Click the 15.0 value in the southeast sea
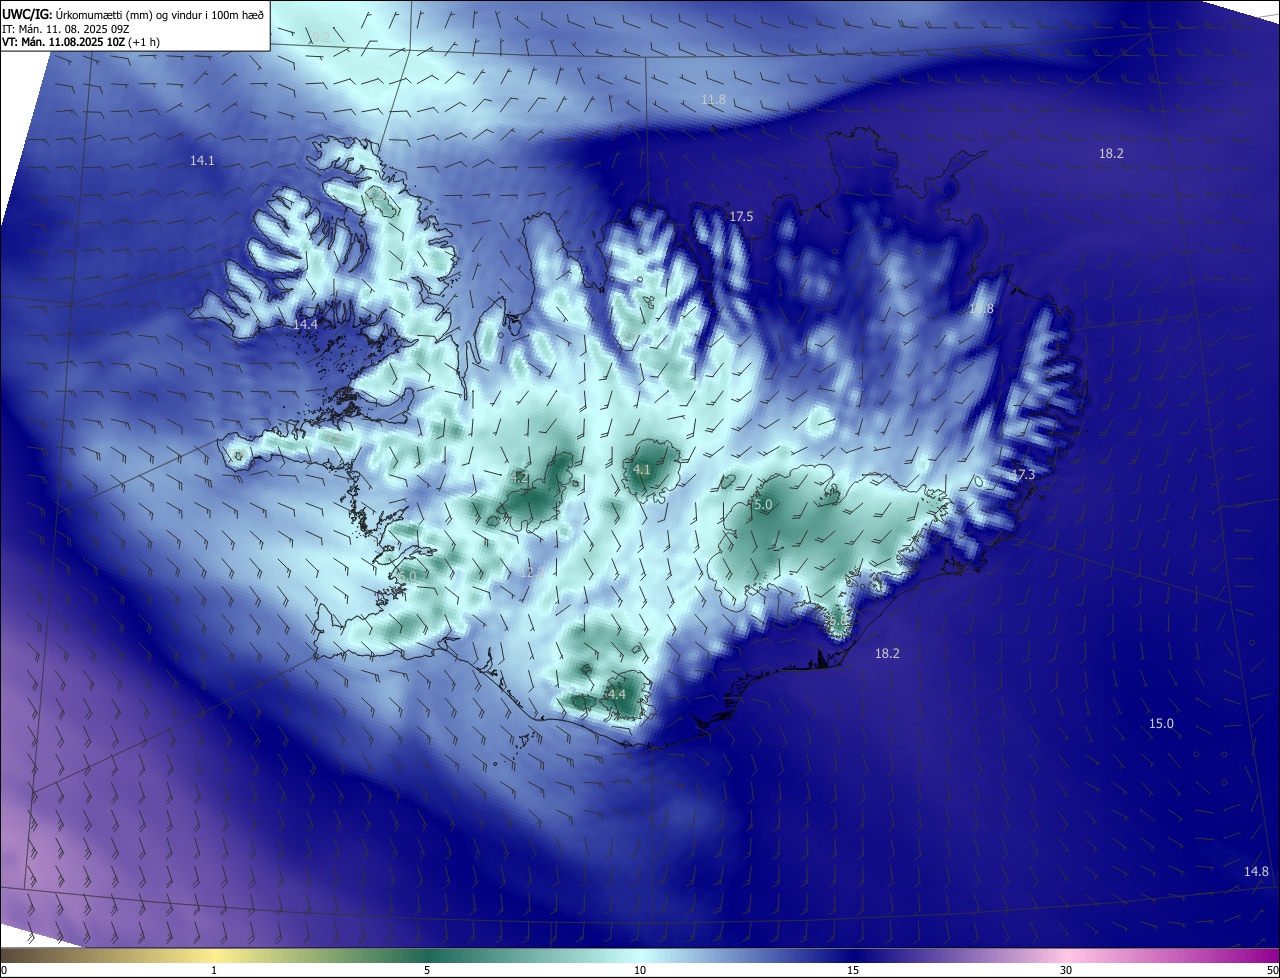1280x978 pixels. point(1161,723)
